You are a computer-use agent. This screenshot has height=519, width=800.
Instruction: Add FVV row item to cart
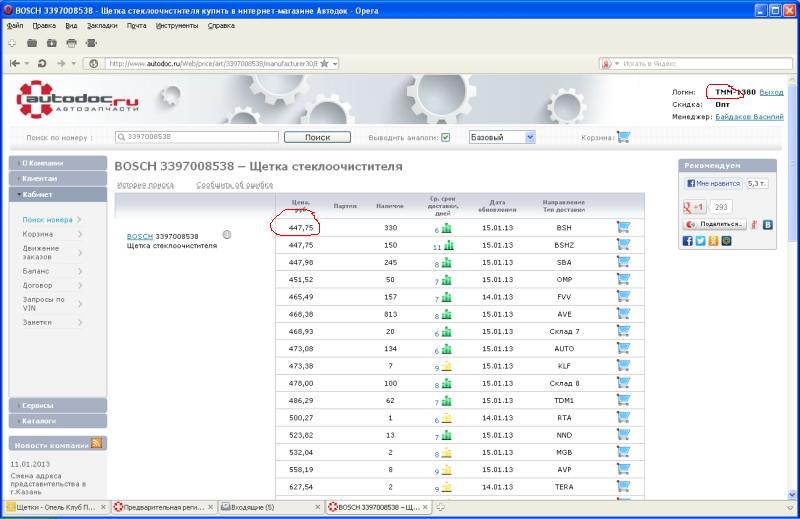(623, 296)
